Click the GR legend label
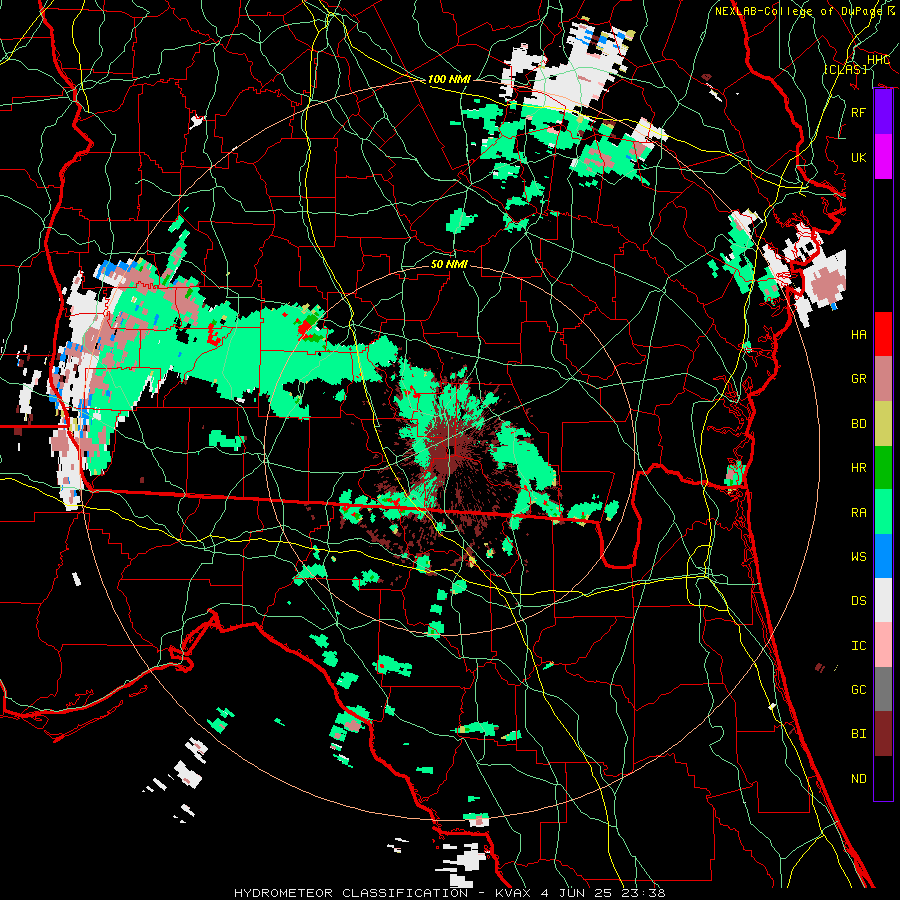900x900 pixels. click(858, 379)
